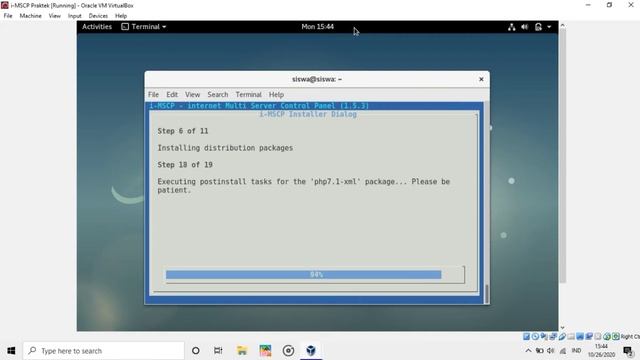The image size is (640, 360).
Task: Click the VirtualBox hard disk activity icon
Action: (x=527, y=336)
